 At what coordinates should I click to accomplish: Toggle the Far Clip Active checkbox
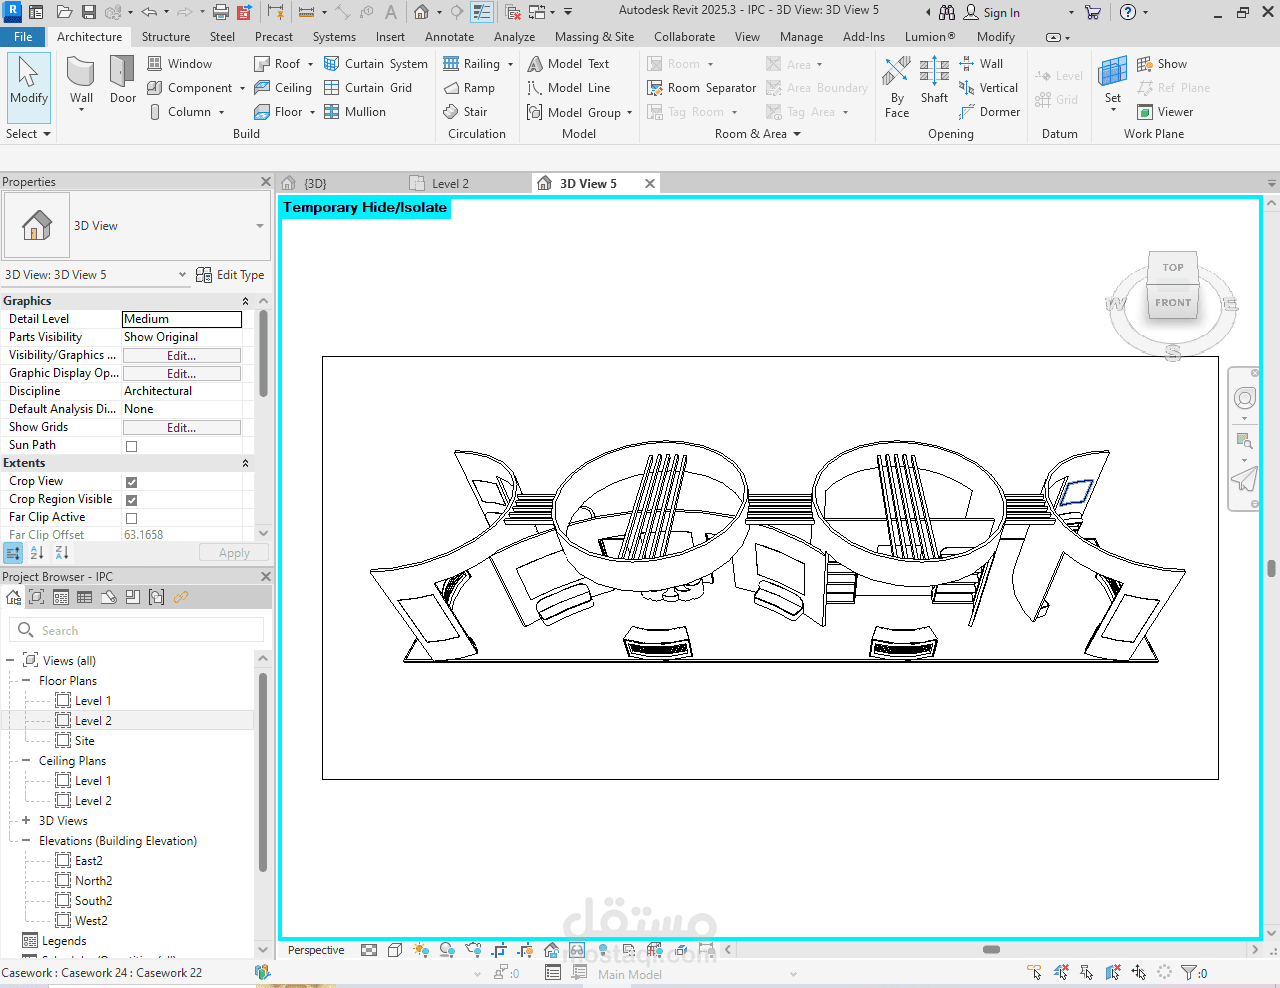[x=131, y=518]
